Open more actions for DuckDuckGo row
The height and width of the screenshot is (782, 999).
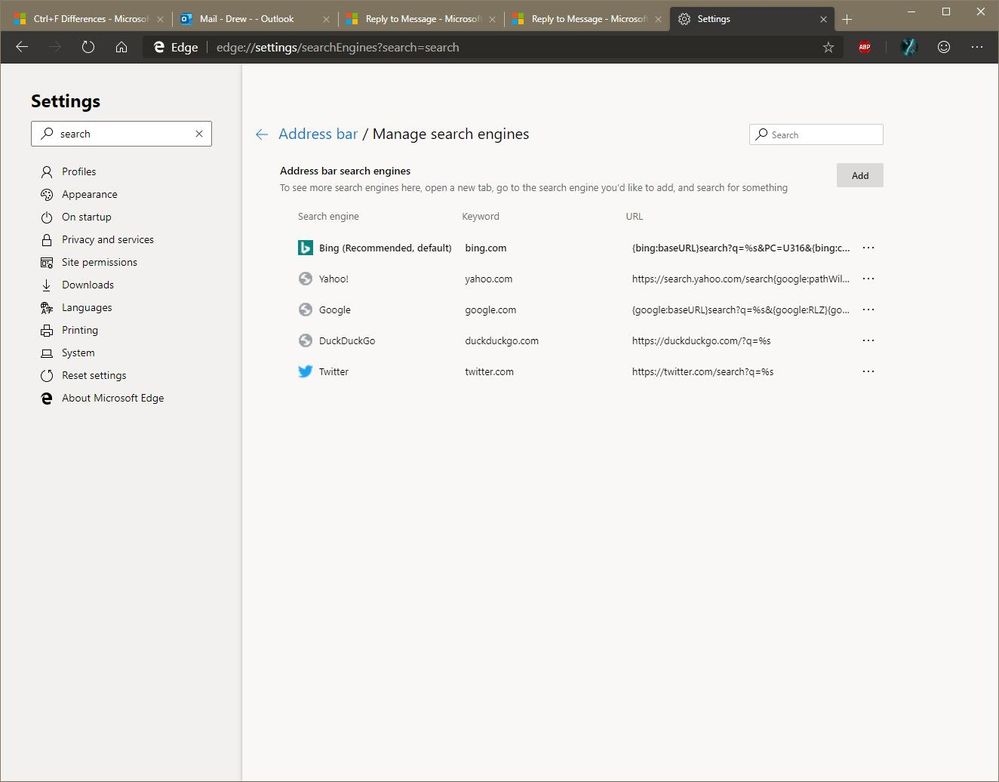[868, 340]
